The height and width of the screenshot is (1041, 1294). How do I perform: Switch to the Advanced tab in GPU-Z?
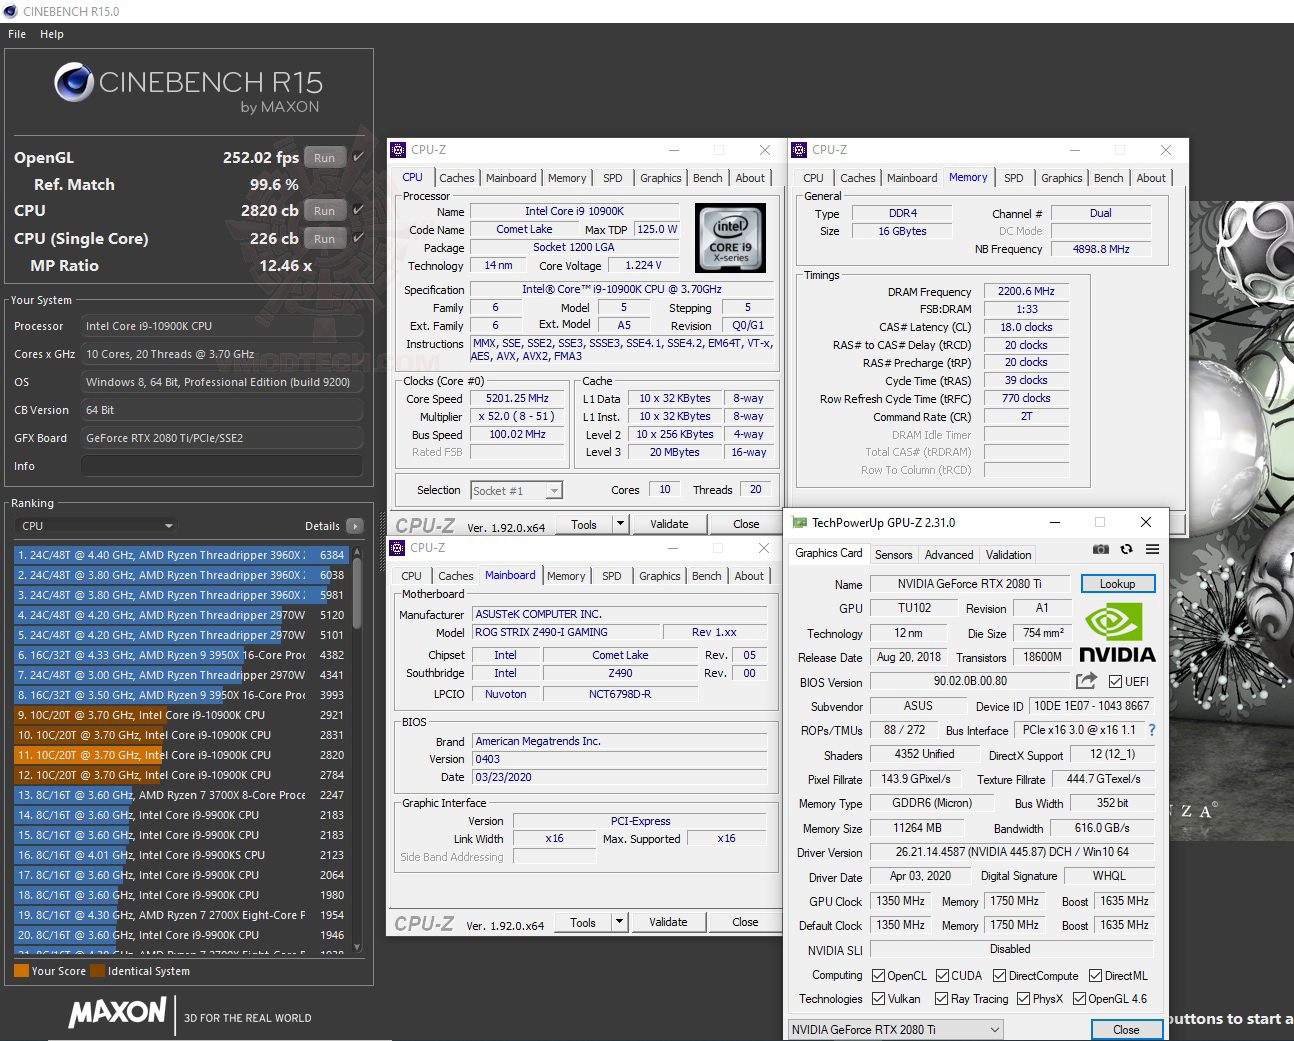(x=949, y=555)
